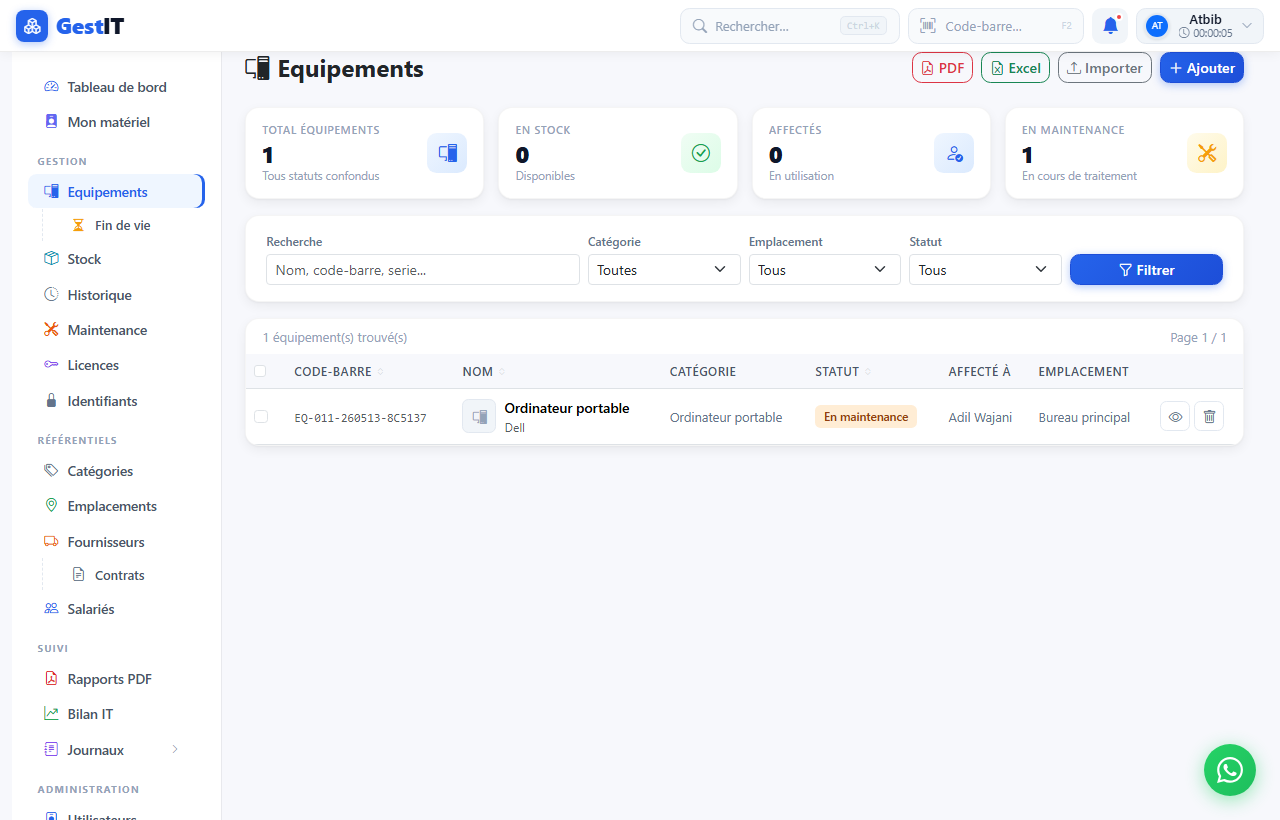Click the bold Ordinateur portable equipment name
Image resolution: width=1280 pixels, height=820 pixels.
(567, 408)
